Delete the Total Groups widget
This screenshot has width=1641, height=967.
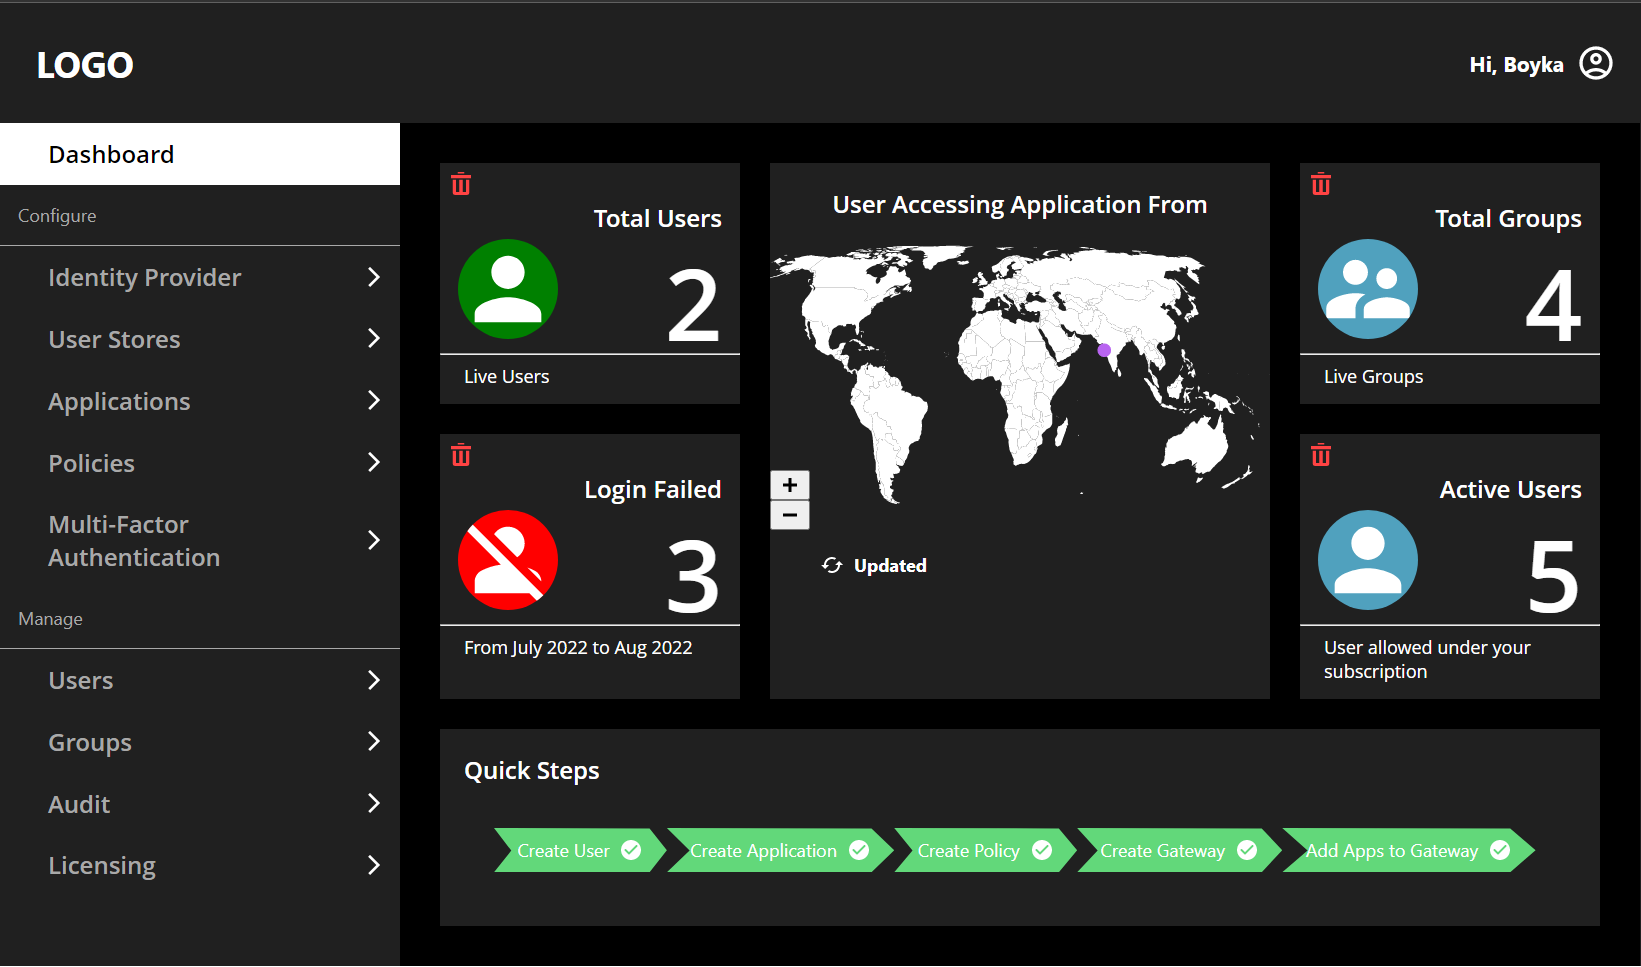[x=1321, y=184]
